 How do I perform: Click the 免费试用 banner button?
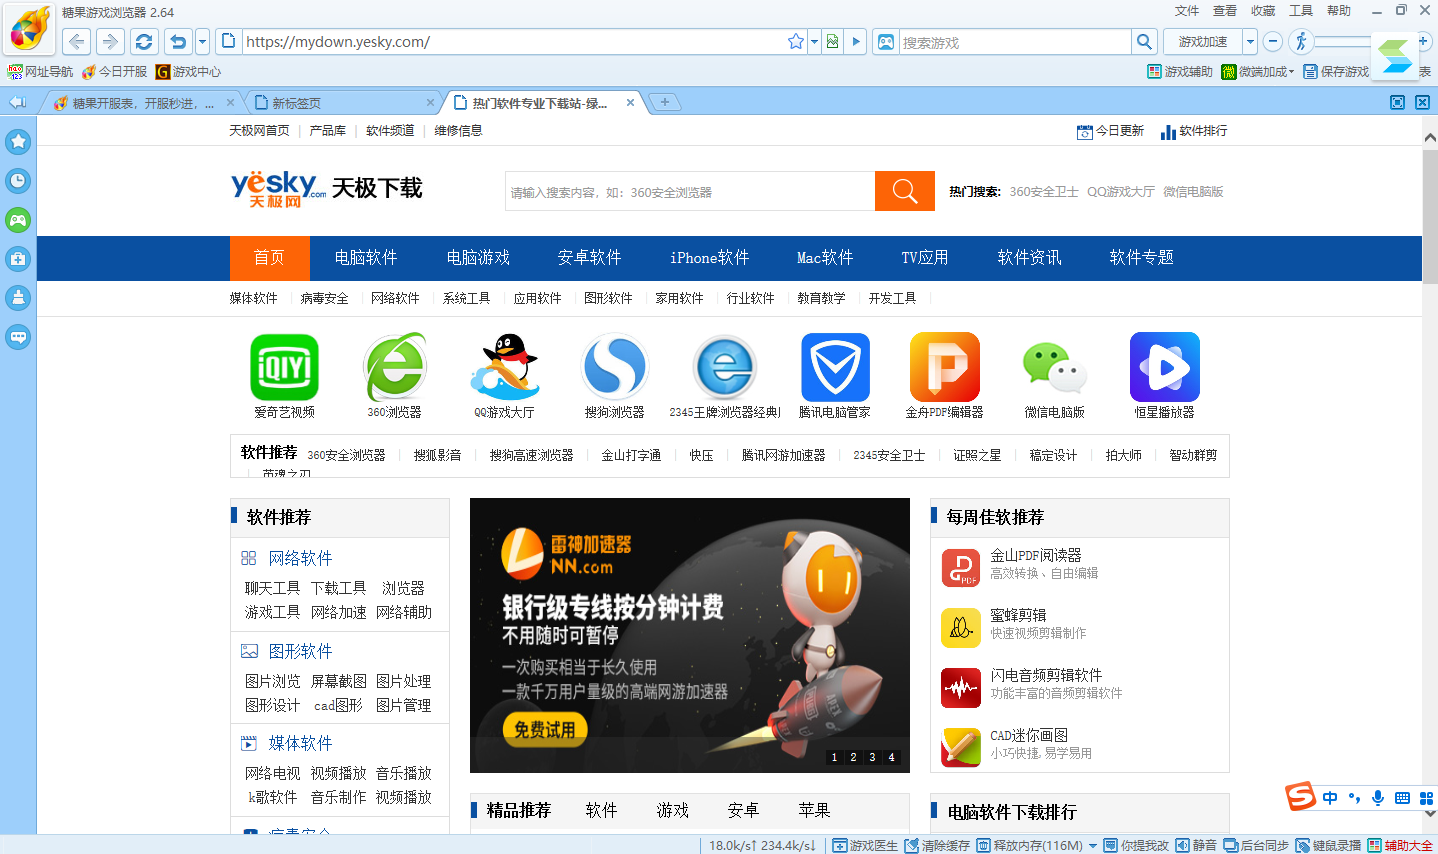(x=545, y=729)
